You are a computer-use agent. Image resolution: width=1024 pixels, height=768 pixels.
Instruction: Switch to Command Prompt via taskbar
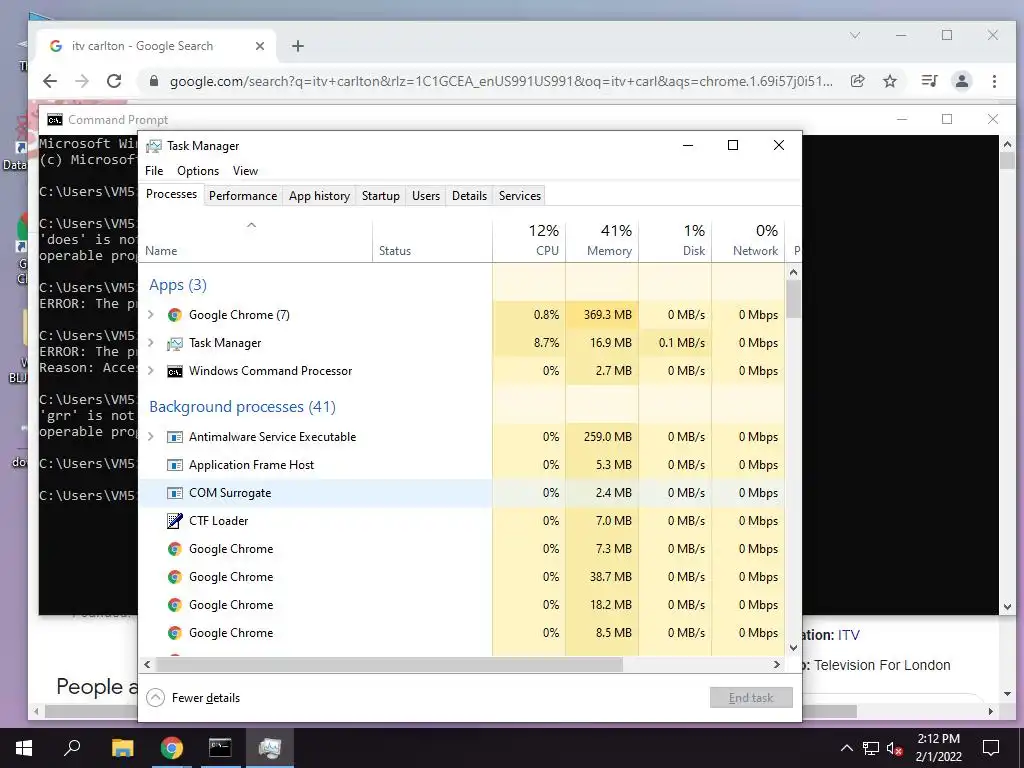pos(220,748)
